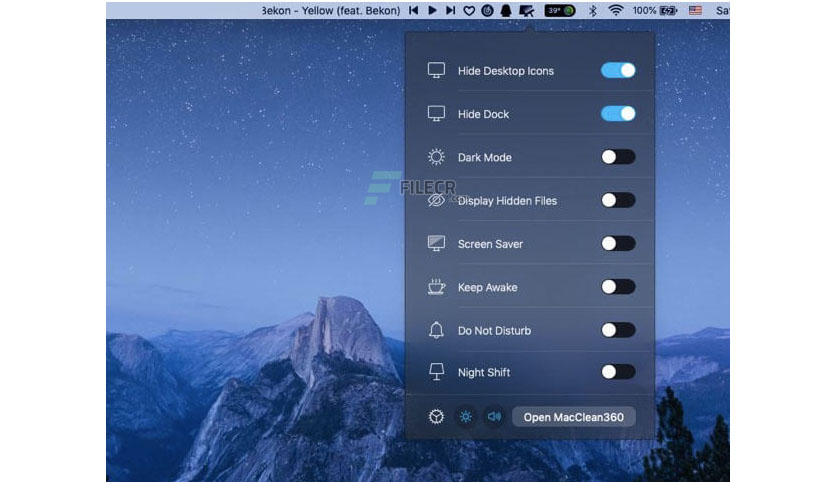Viewport: 836px width, 484px height.
Task: Click the 39° temperature indicator in menu bar
Action: coord(559,11)
